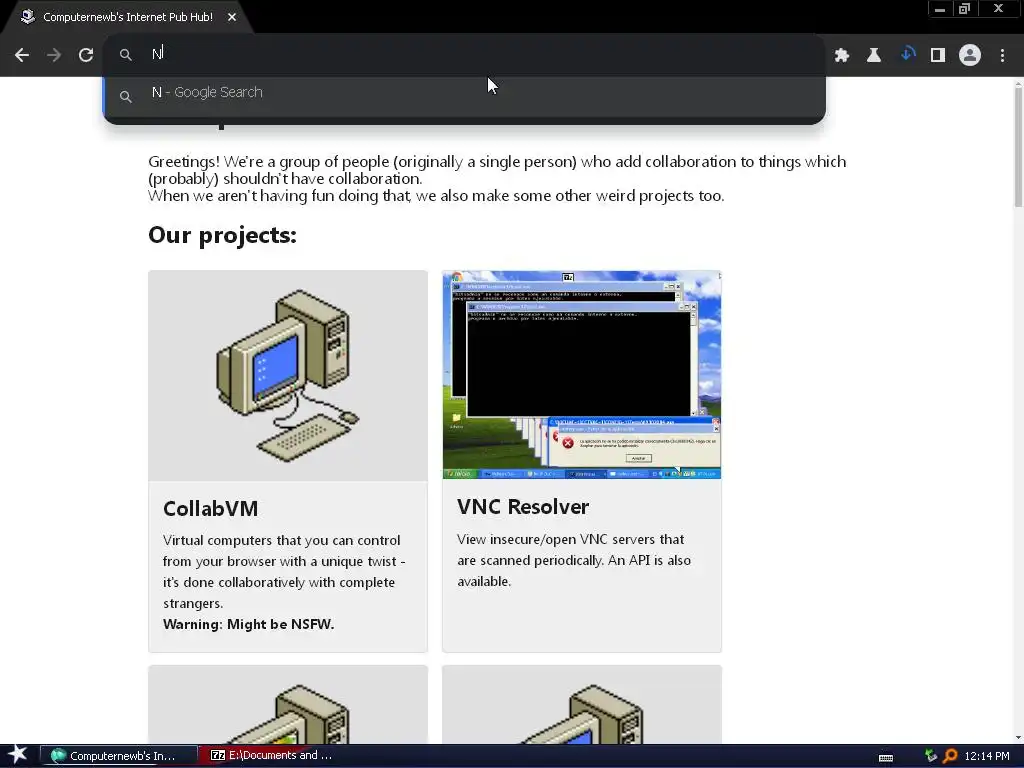Click the 'Our projects:' heading
1024x768 pixels.
(222, 235)
